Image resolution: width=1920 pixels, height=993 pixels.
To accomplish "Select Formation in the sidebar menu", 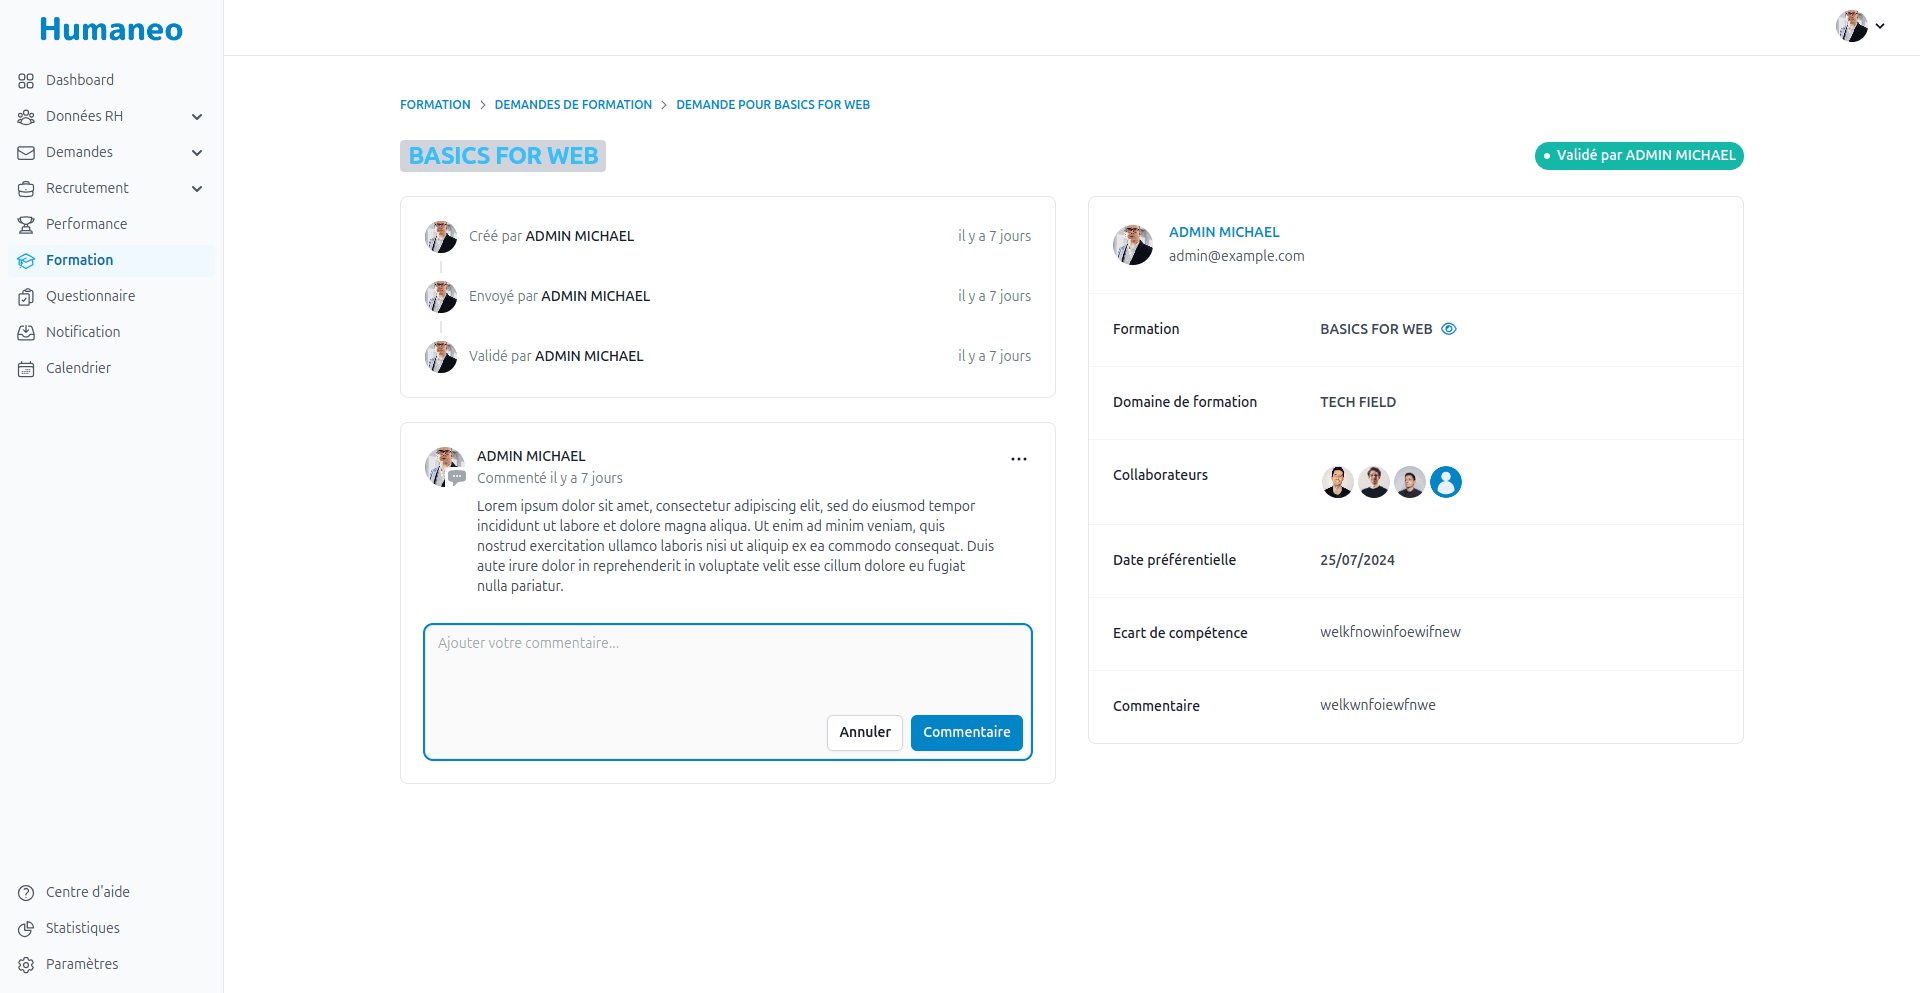I will [80, 261].
